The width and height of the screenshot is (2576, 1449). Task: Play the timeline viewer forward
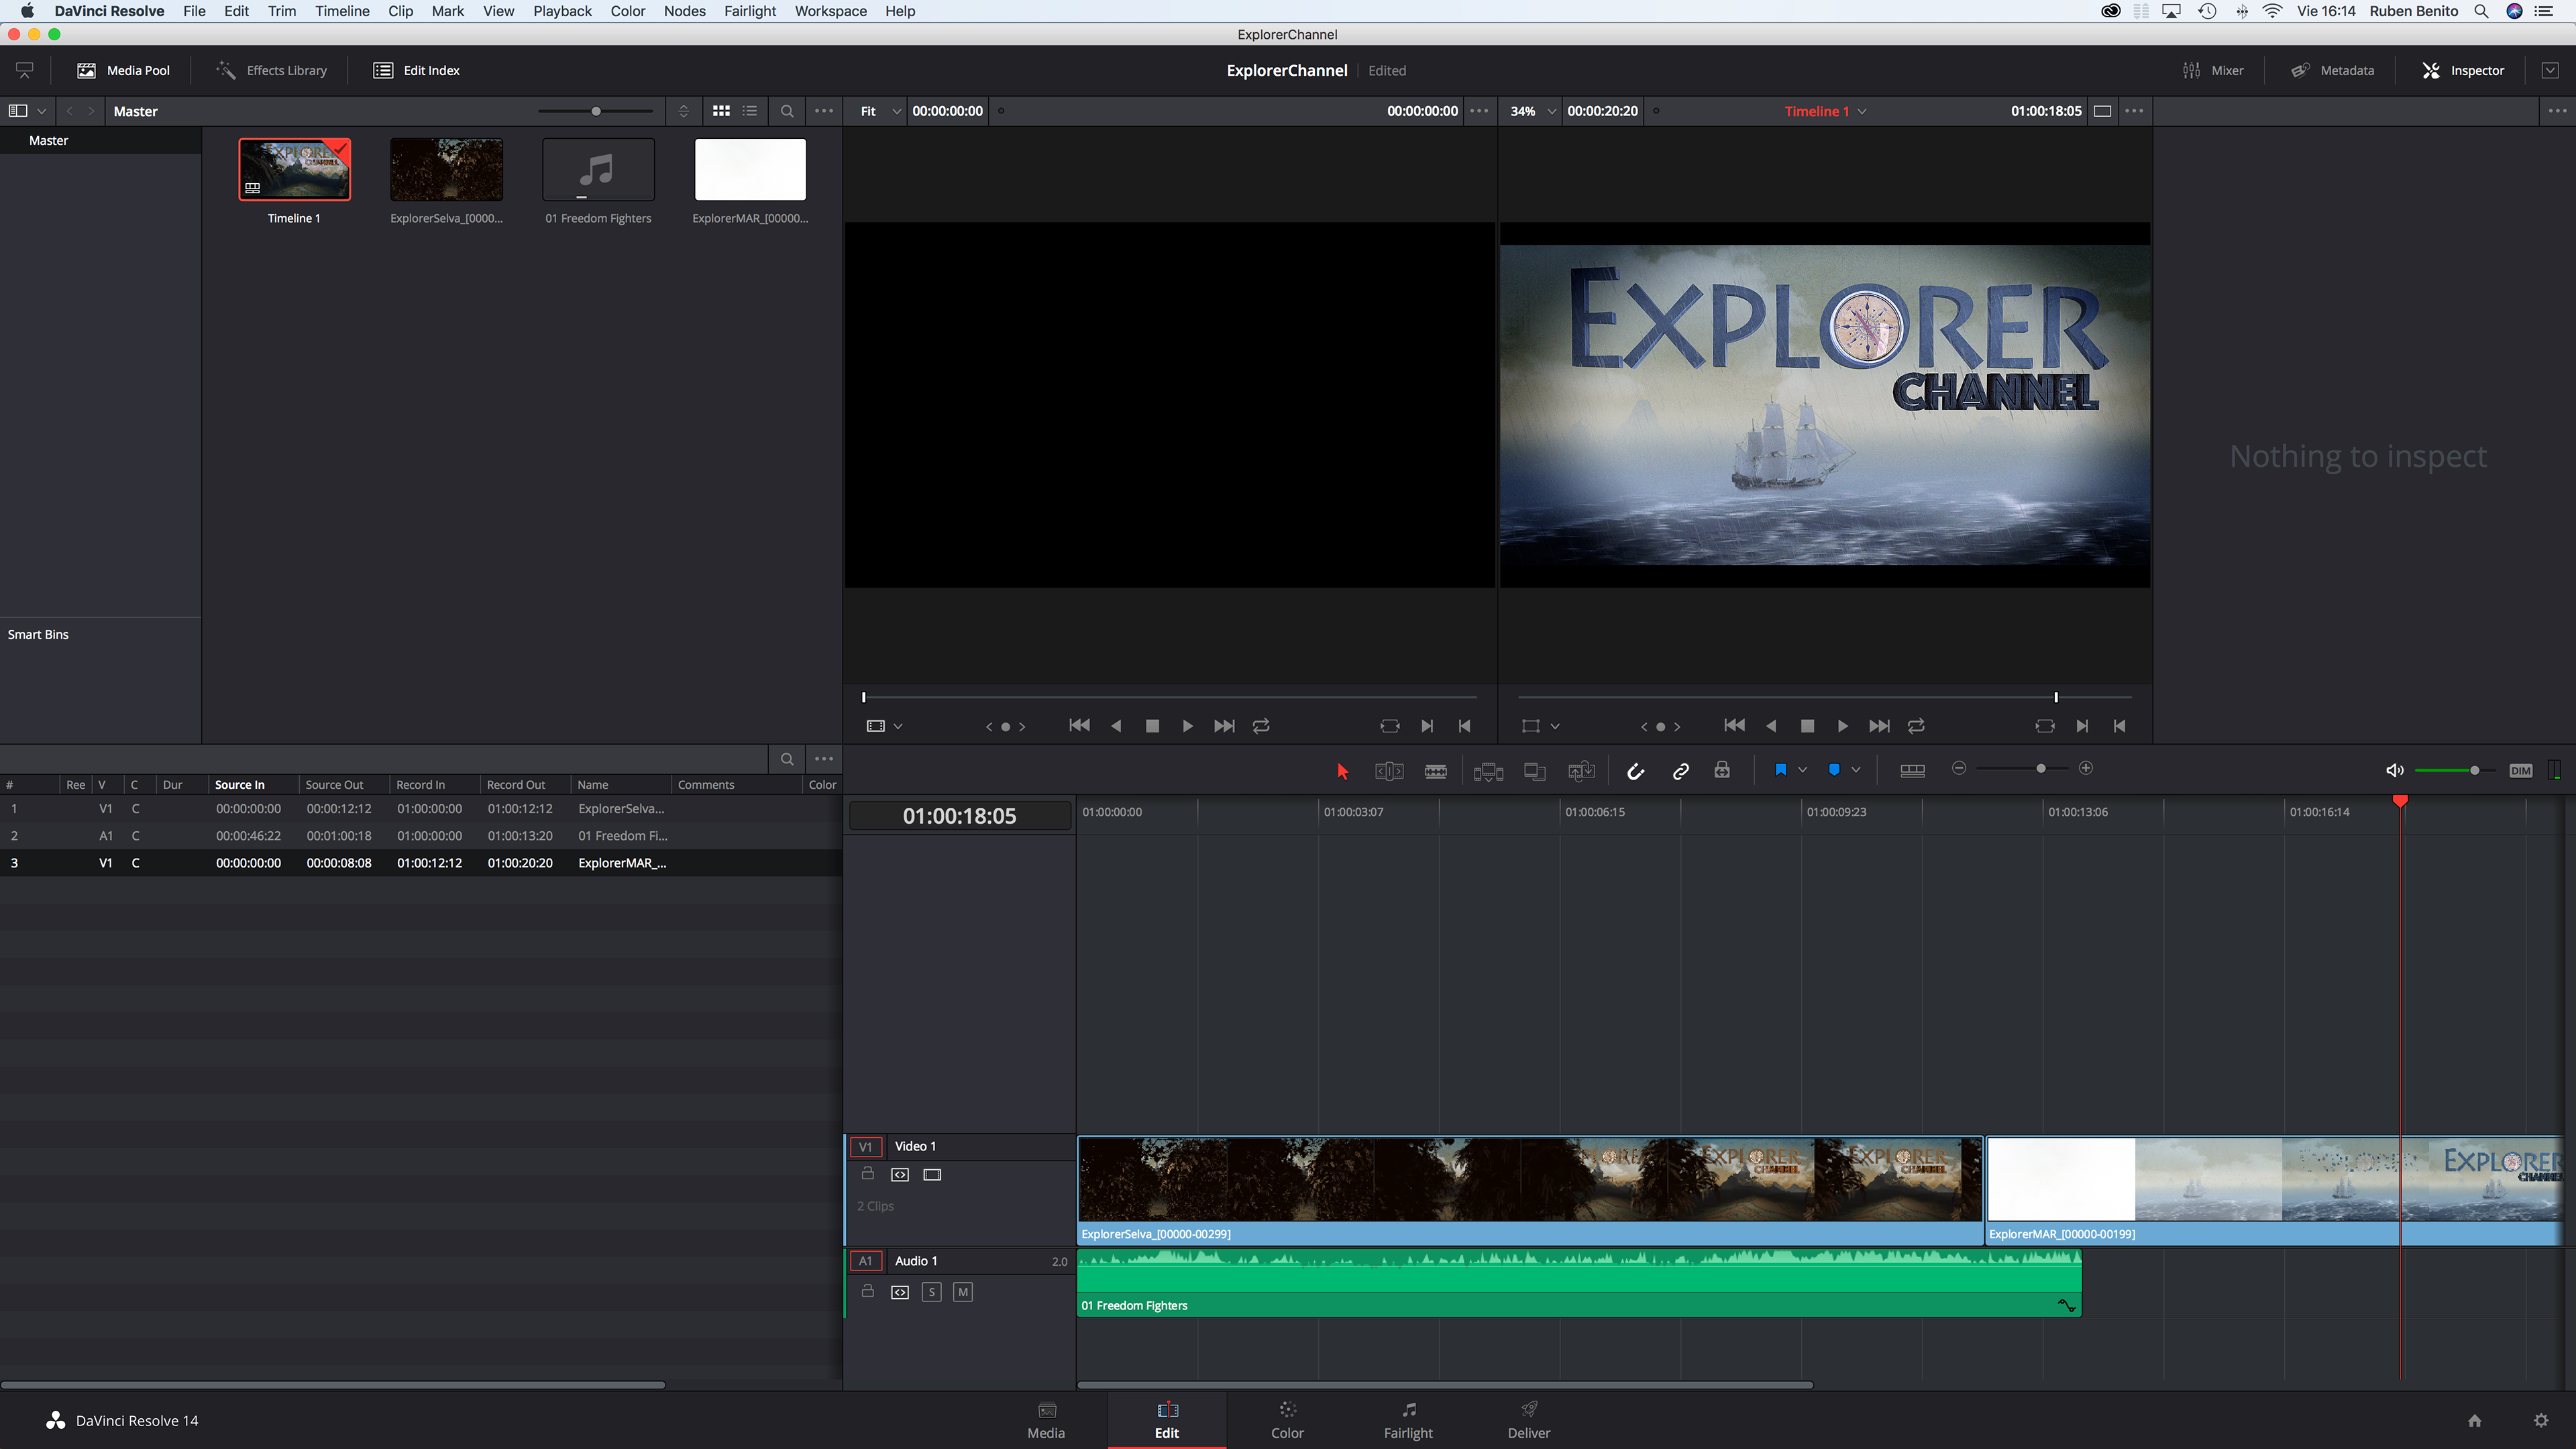click(x=1842, y=726)
